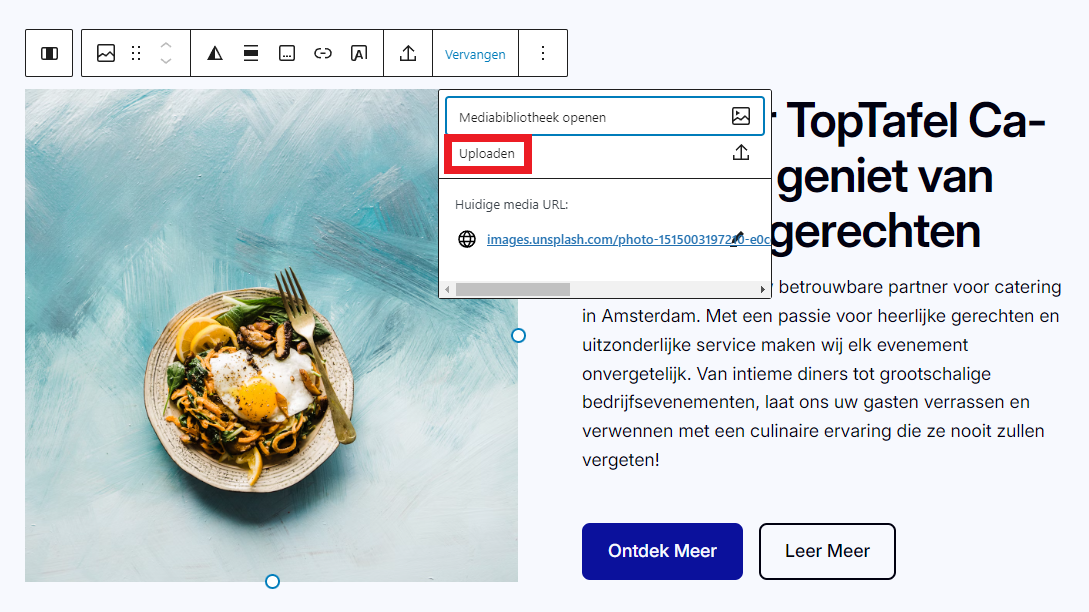
Task: Move block down with the down chevron
Action: (x=166, y=61)
